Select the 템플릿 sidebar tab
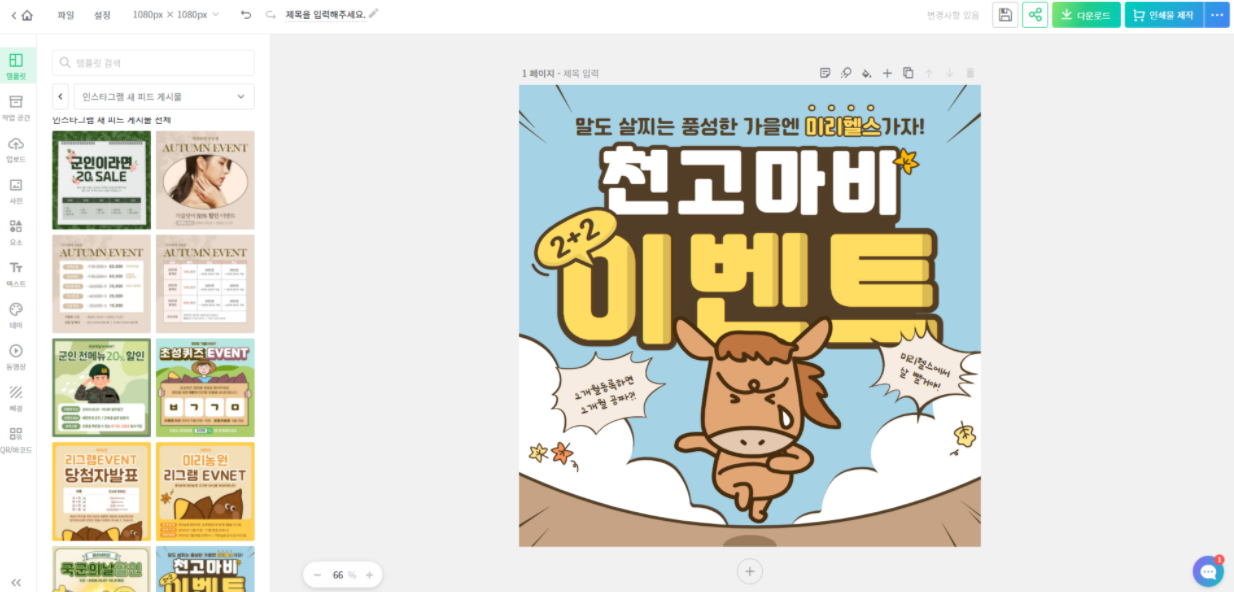Screen dimensions: 1234x592 tap(16, 66)
